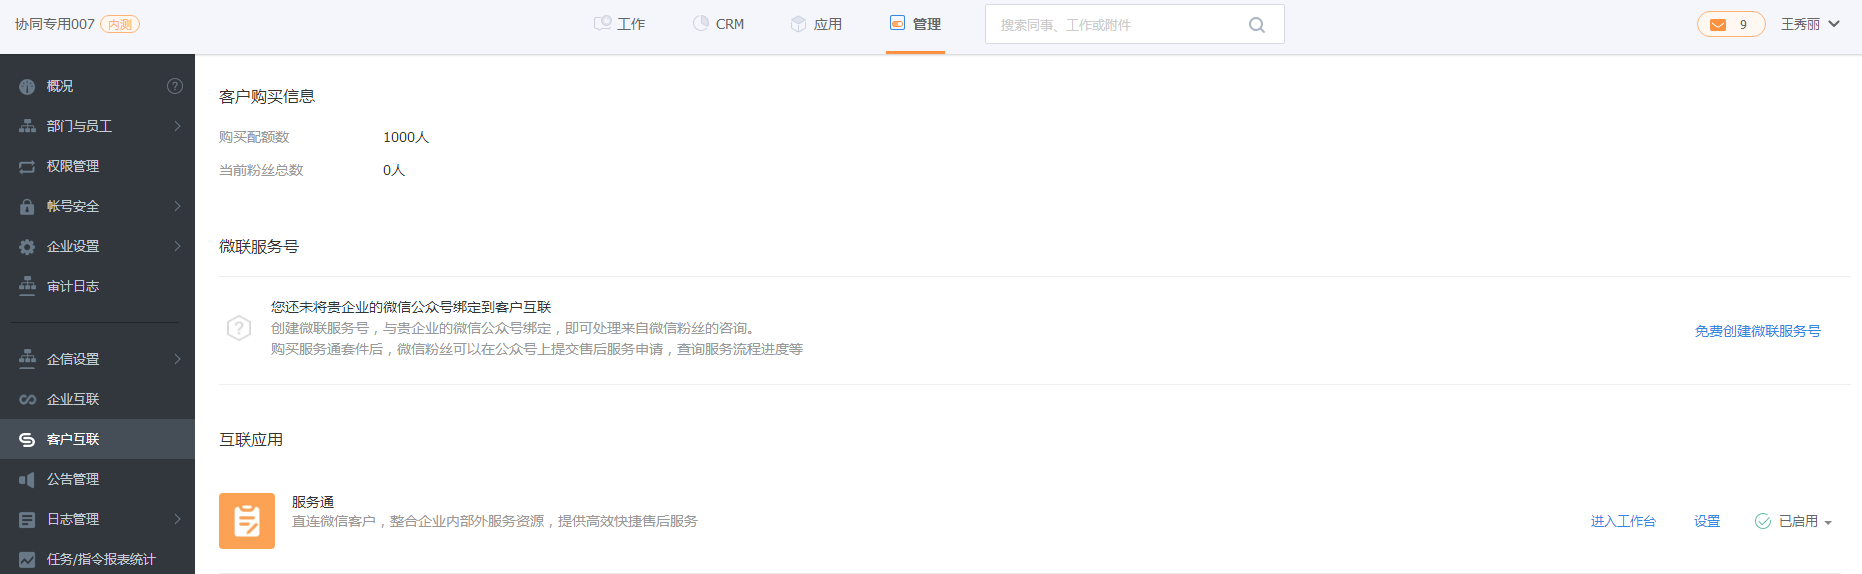
Task: Click the 工作 tab icon in top navigation
Action: [603, 23]
